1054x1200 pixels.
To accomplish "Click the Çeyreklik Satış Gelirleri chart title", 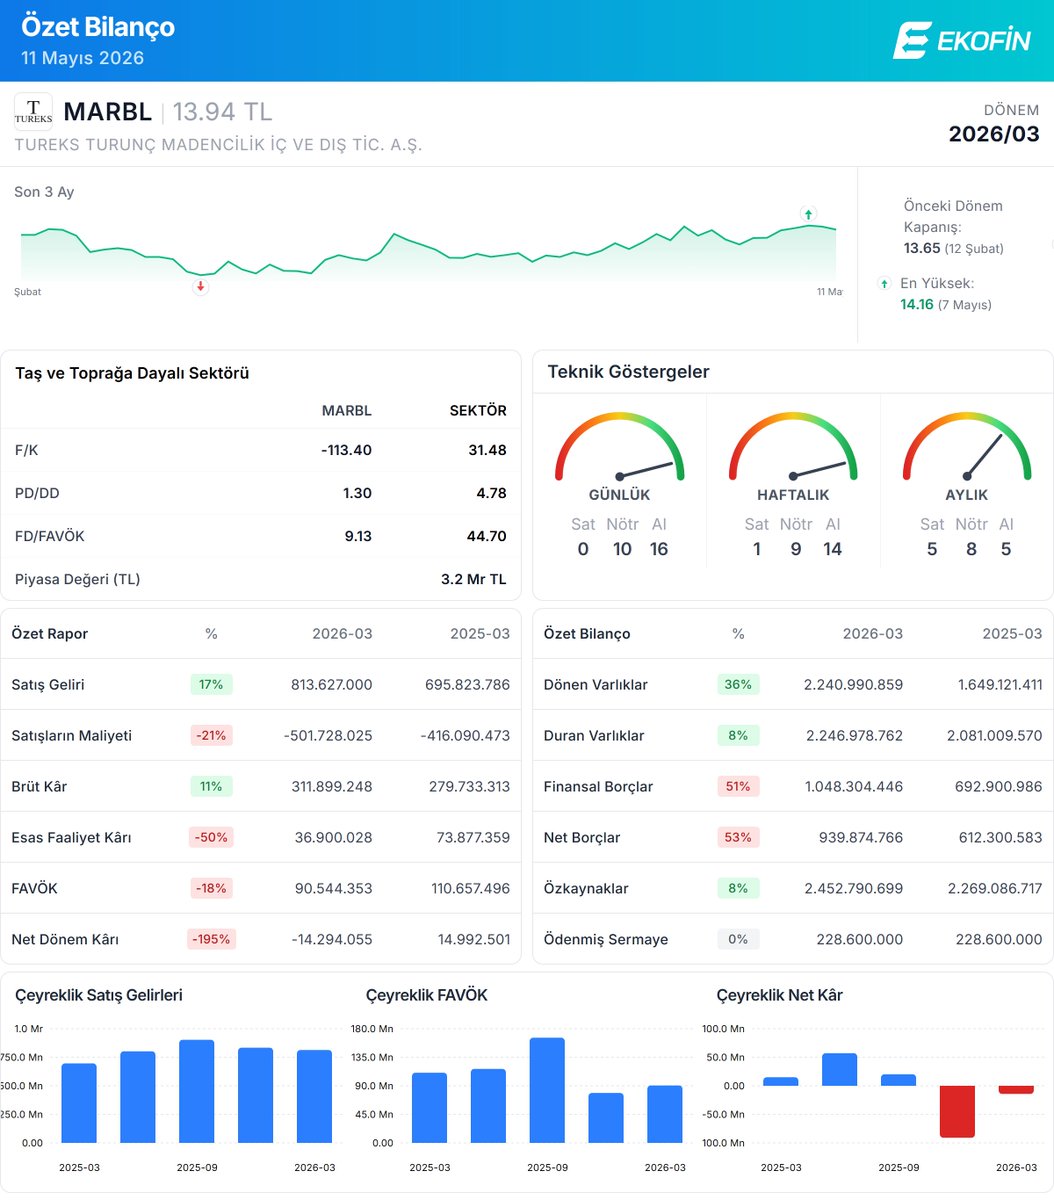I will [x=99, y=995].
